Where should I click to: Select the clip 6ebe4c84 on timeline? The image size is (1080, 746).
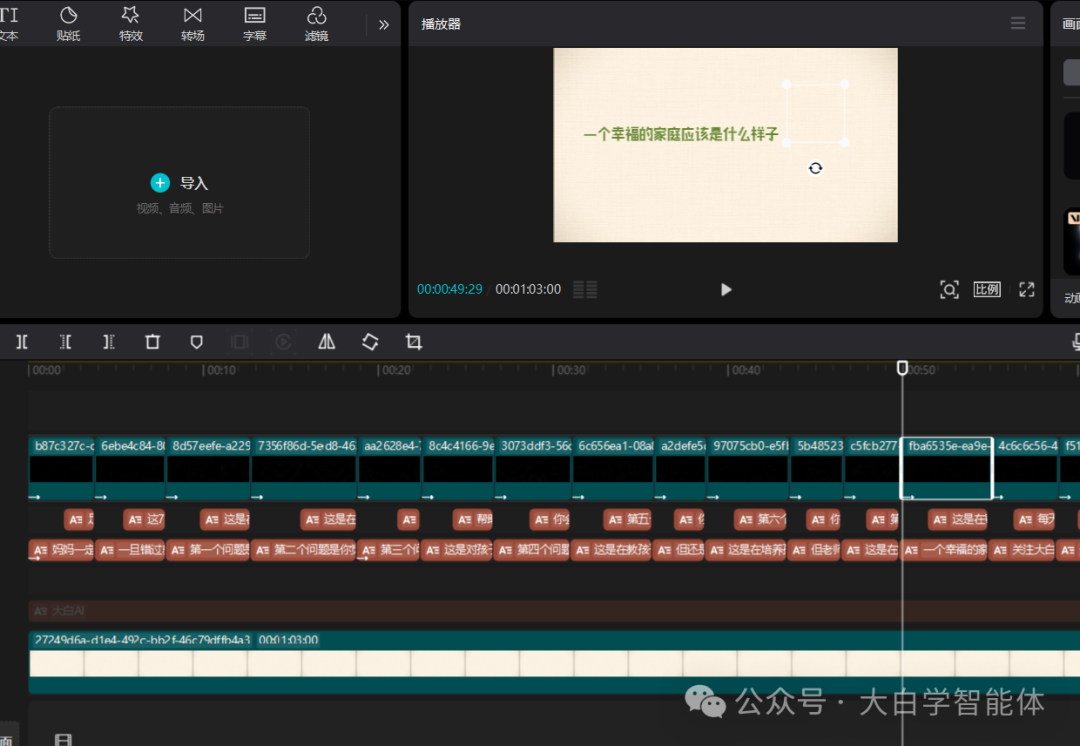tap(130, 468)
